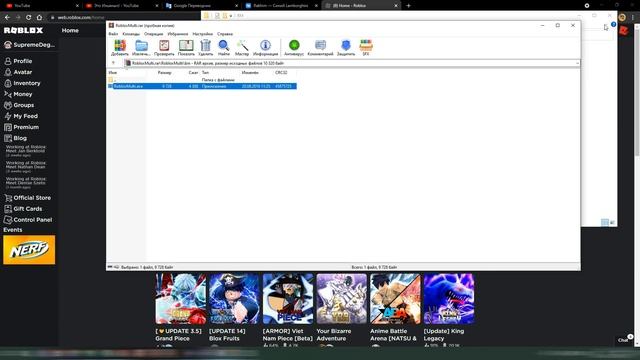
Task: Click the Extract To folder icon in WinRAR
Action: pyautogui.click(x=141, y=48)
